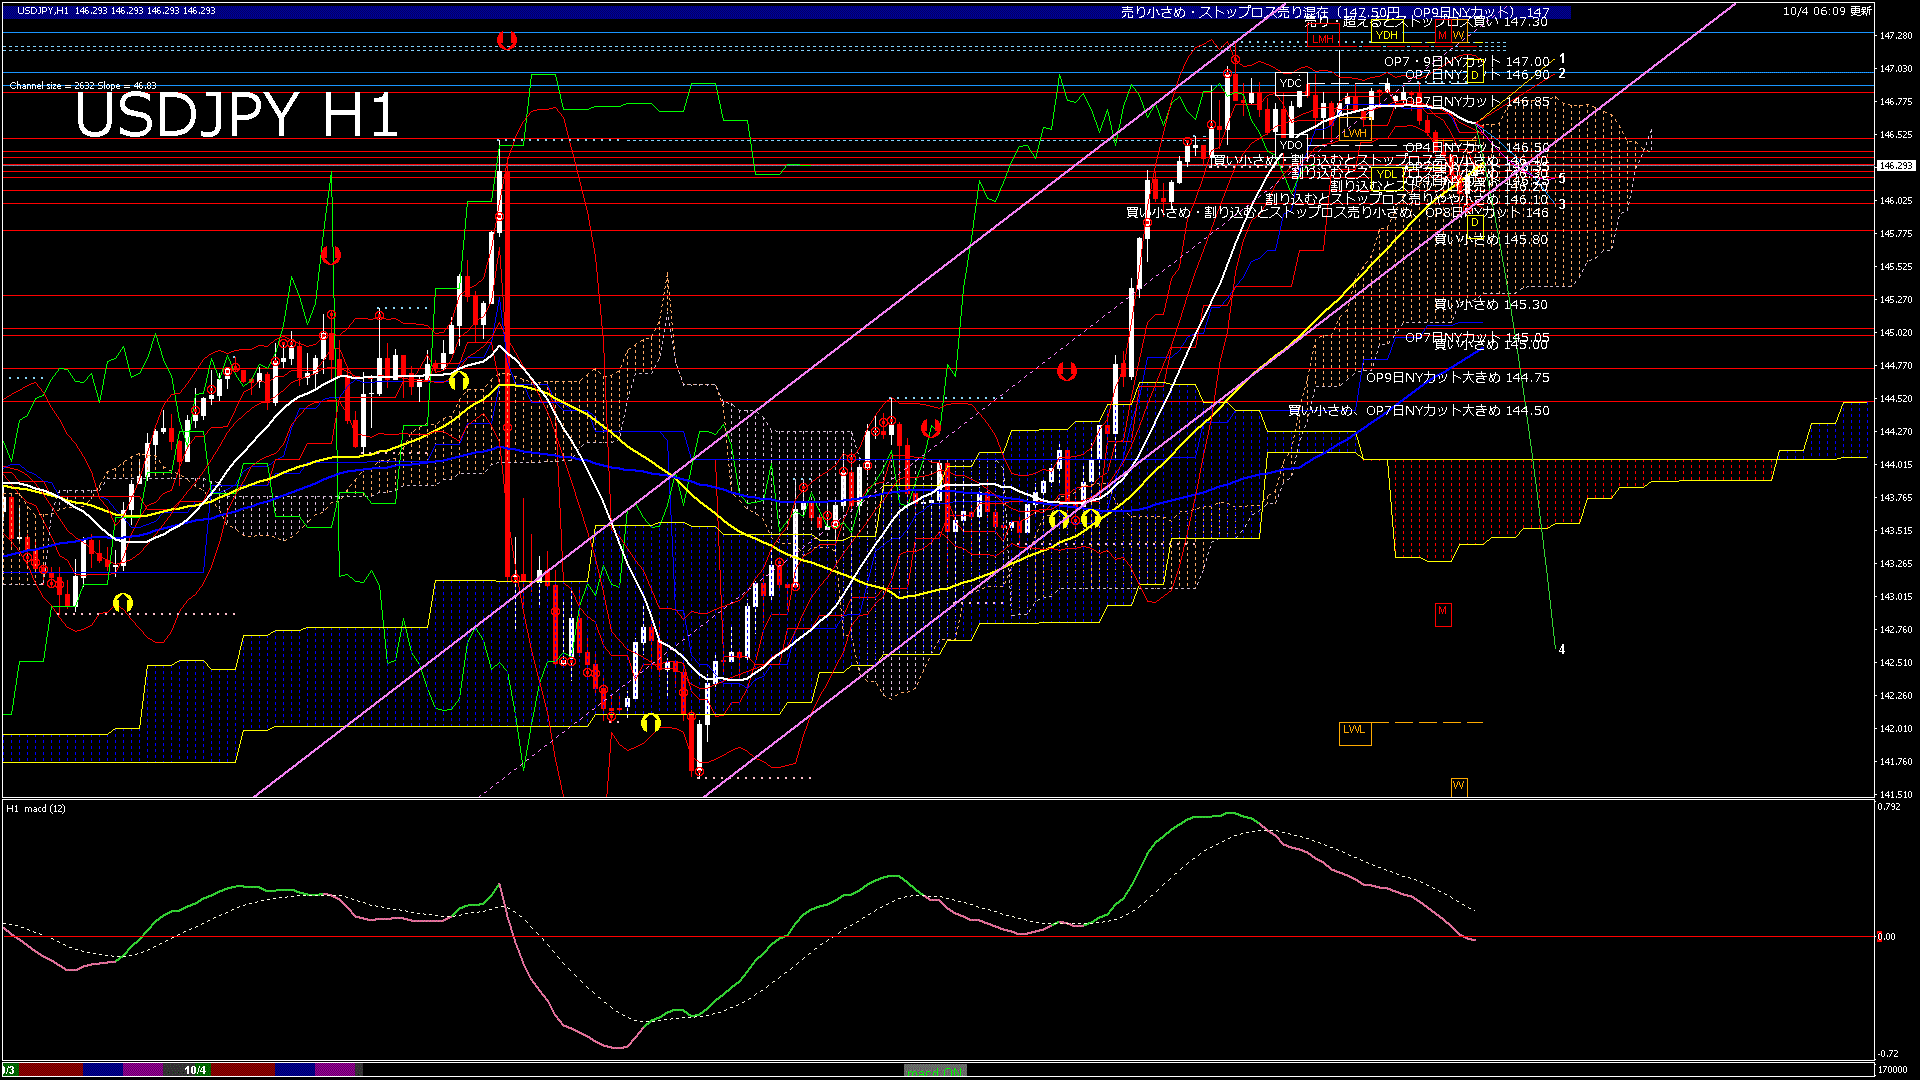Screen dimensions: 1920x1080
Task: Click the 買い小さめ 145.30 level label
Action: click(1490, 305)
